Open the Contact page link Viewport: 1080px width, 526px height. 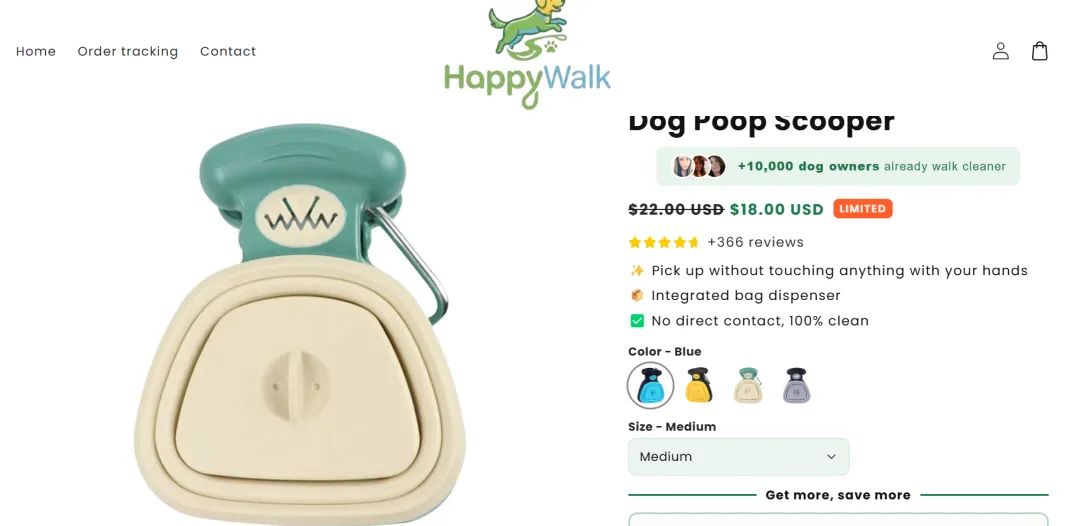(x=228, y=52)
